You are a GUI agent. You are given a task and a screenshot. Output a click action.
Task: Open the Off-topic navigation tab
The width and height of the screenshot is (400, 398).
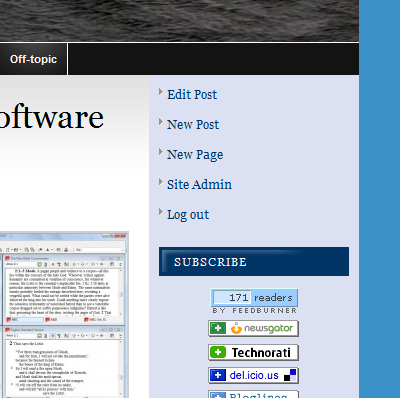33,59
